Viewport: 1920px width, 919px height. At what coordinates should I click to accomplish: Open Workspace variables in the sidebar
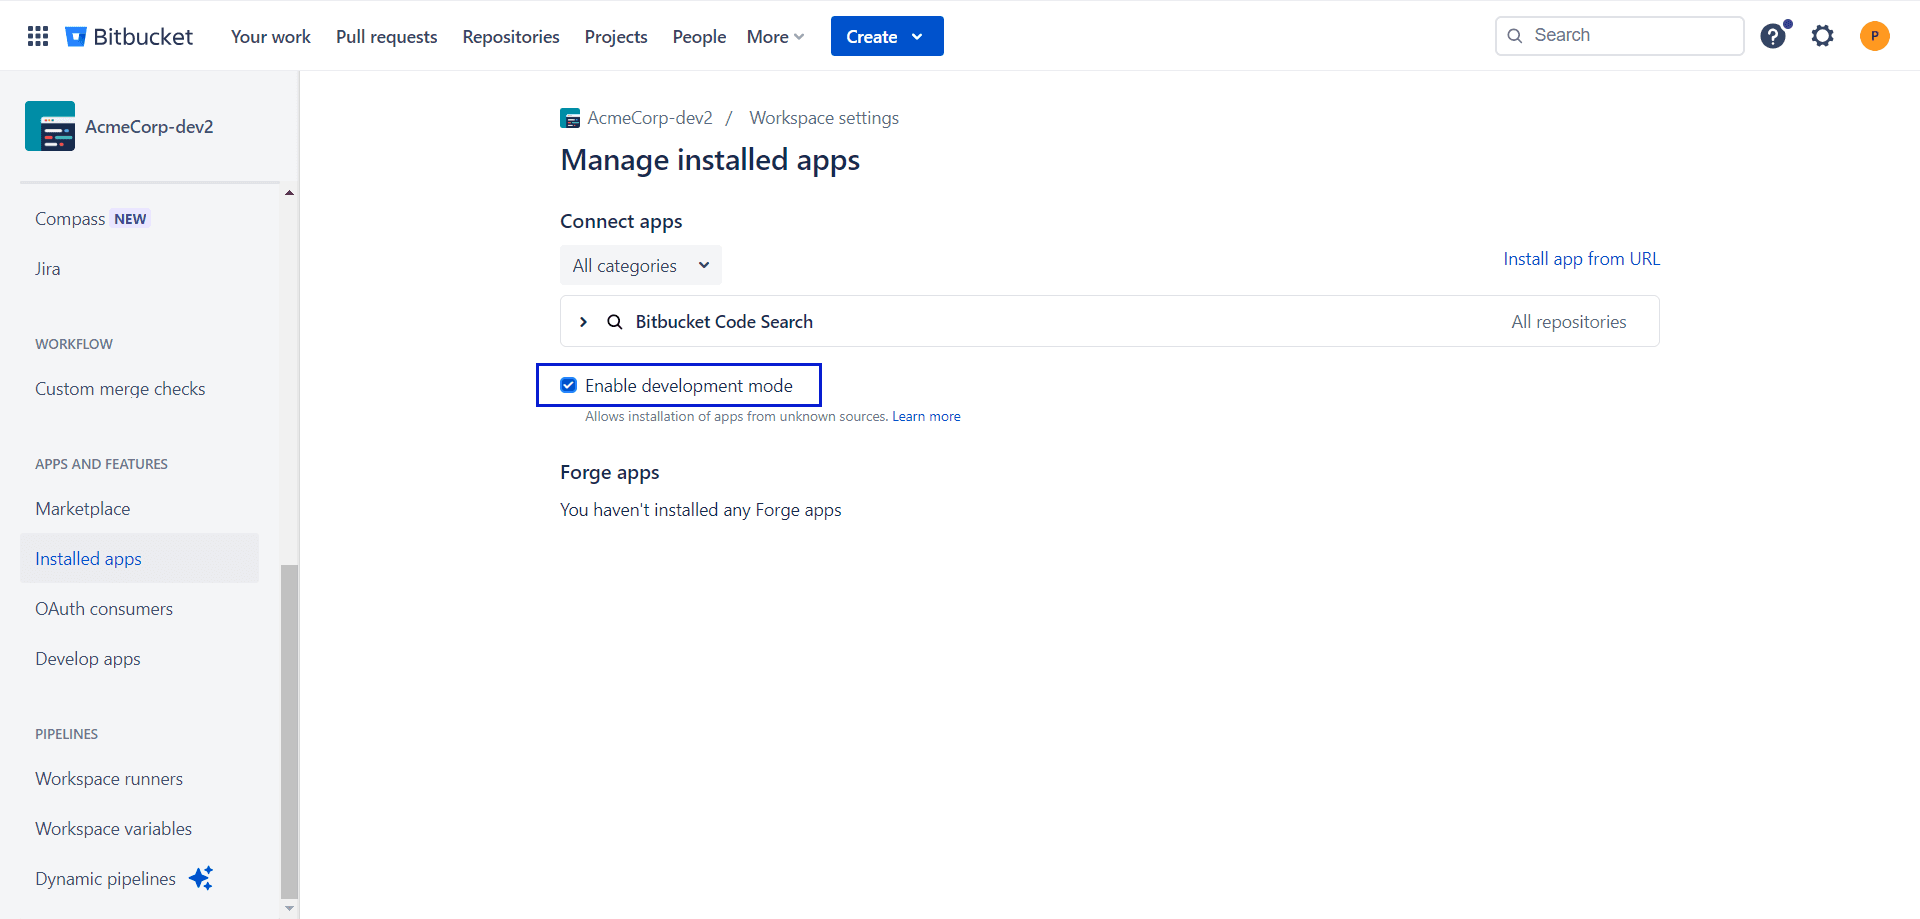click(x=114, y=829)
